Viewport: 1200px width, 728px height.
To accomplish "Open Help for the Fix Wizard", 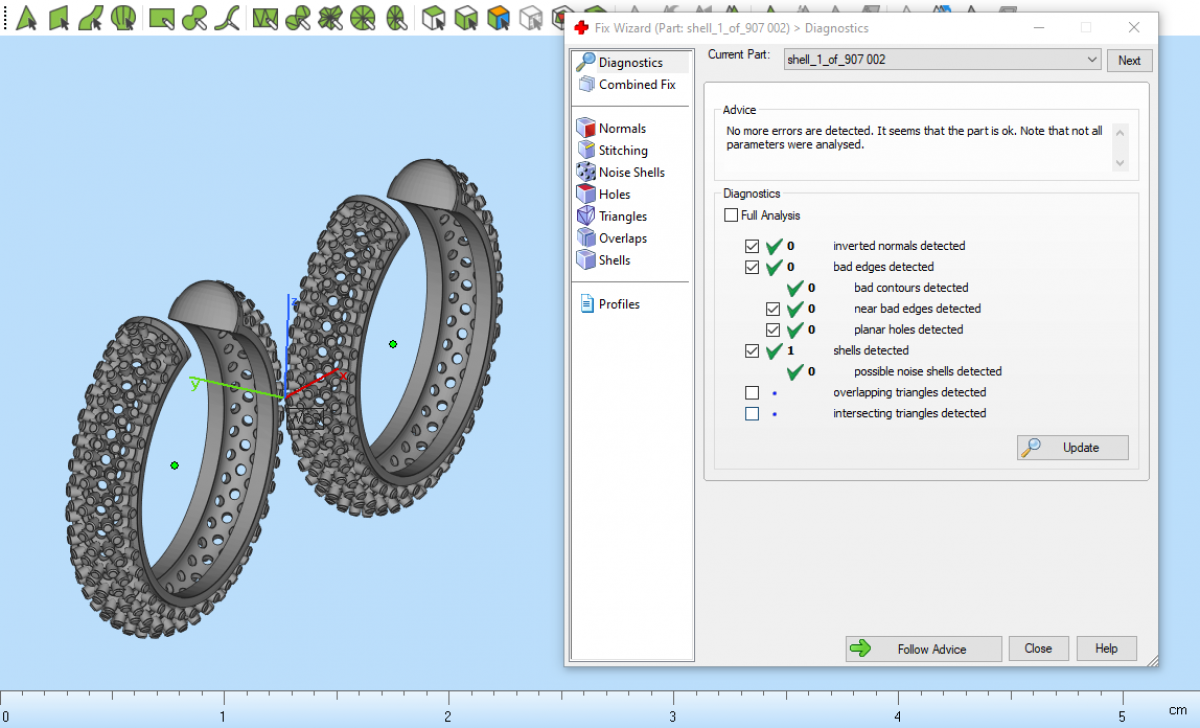I will point(1106,649).
